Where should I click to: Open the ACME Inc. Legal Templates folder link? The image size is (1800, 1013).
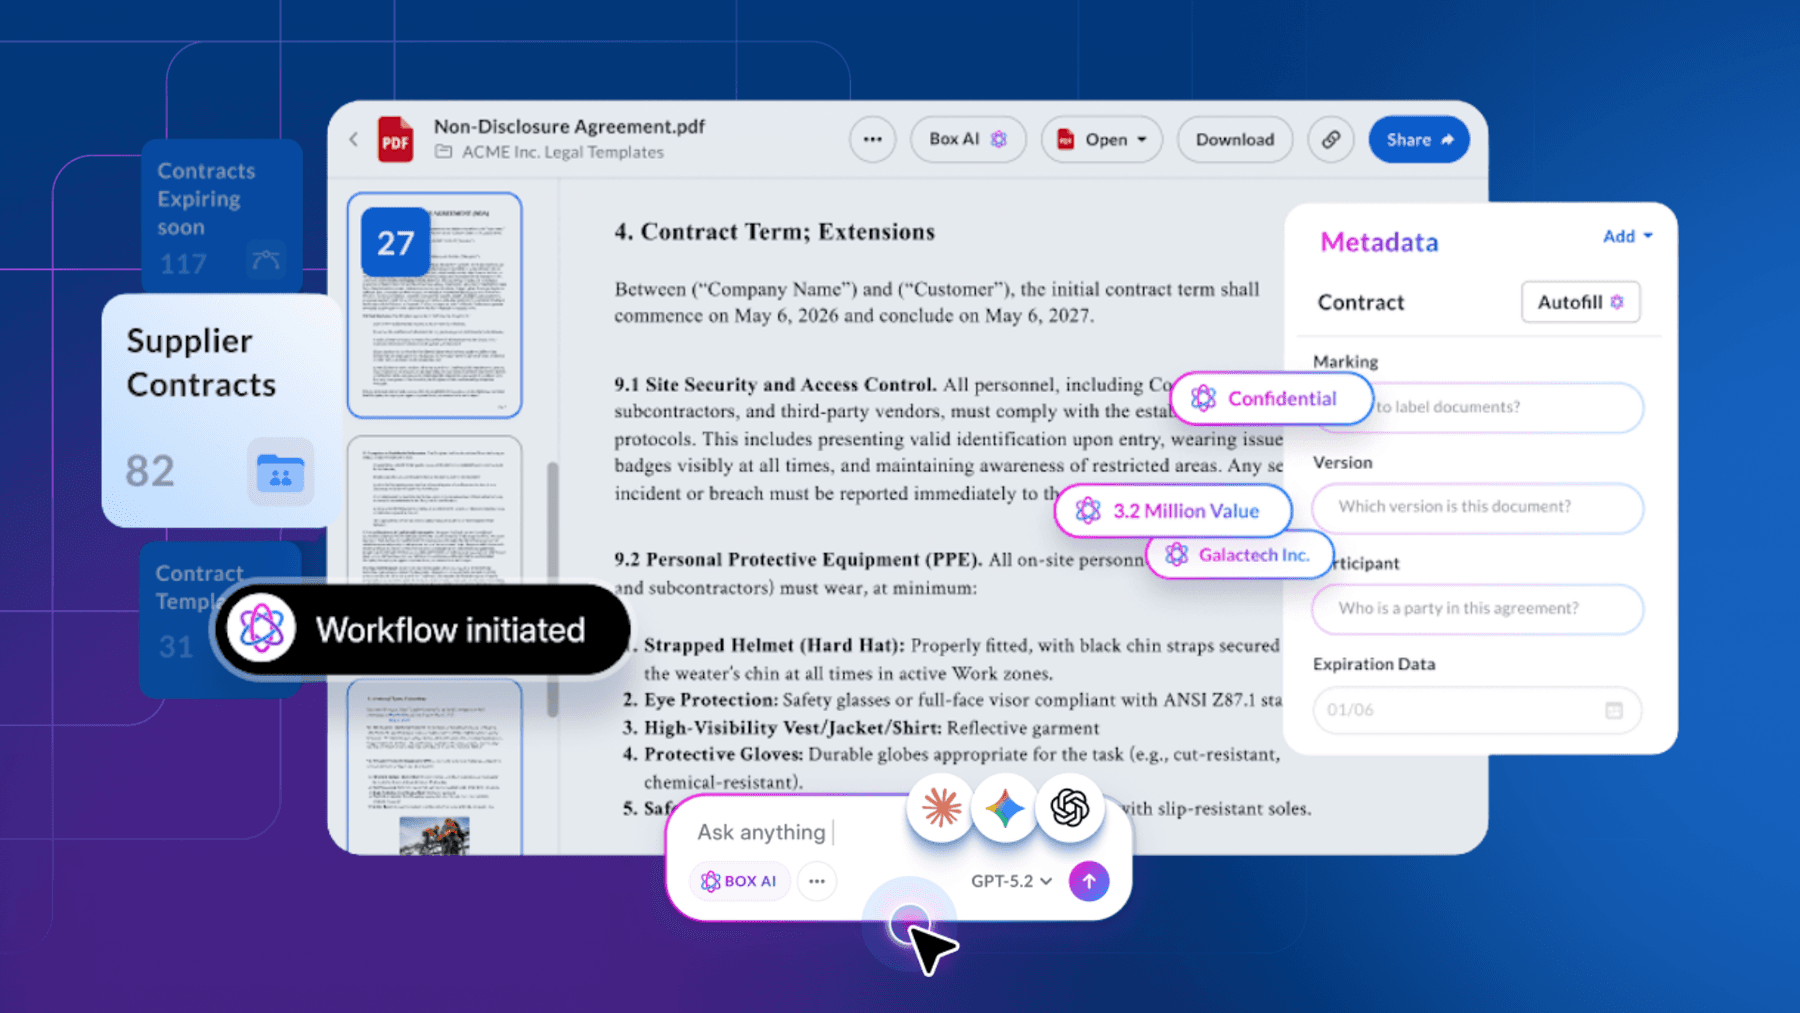click(550, 152)
